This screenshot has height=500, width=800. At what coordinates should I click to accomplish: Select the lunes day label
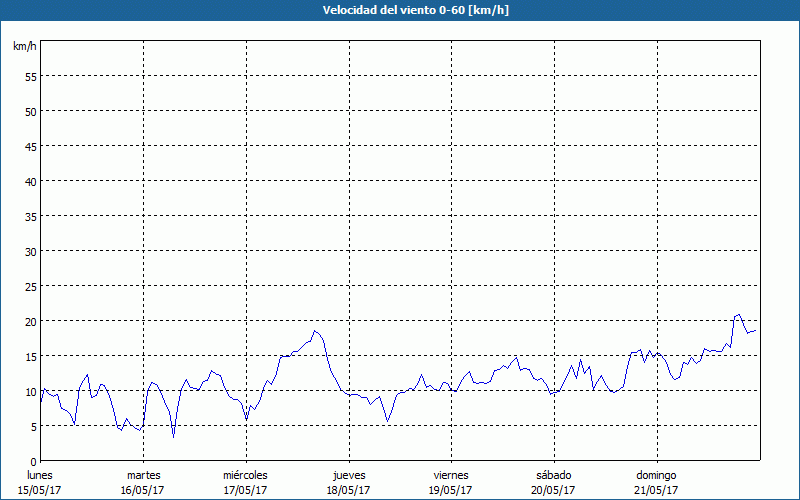(40, 475)
